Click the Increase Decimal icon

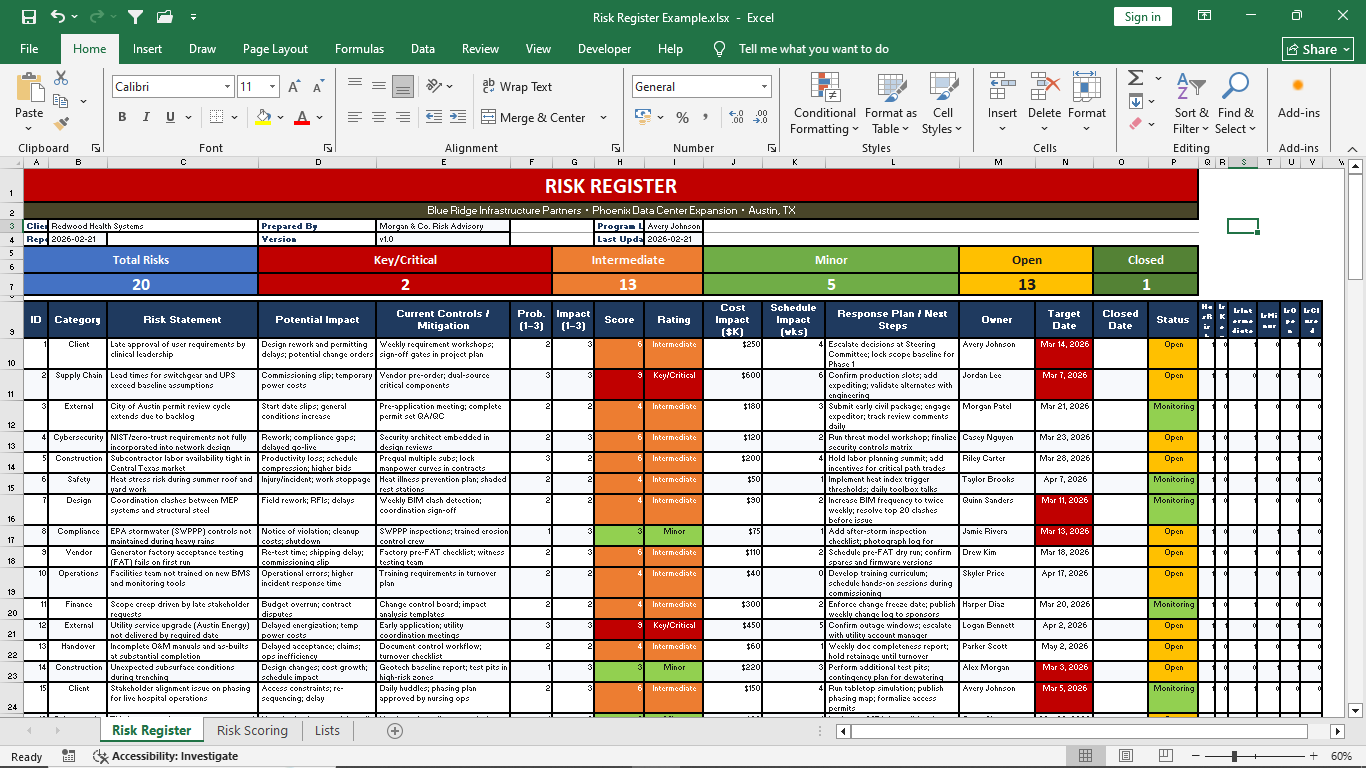(x=736, y=118)
